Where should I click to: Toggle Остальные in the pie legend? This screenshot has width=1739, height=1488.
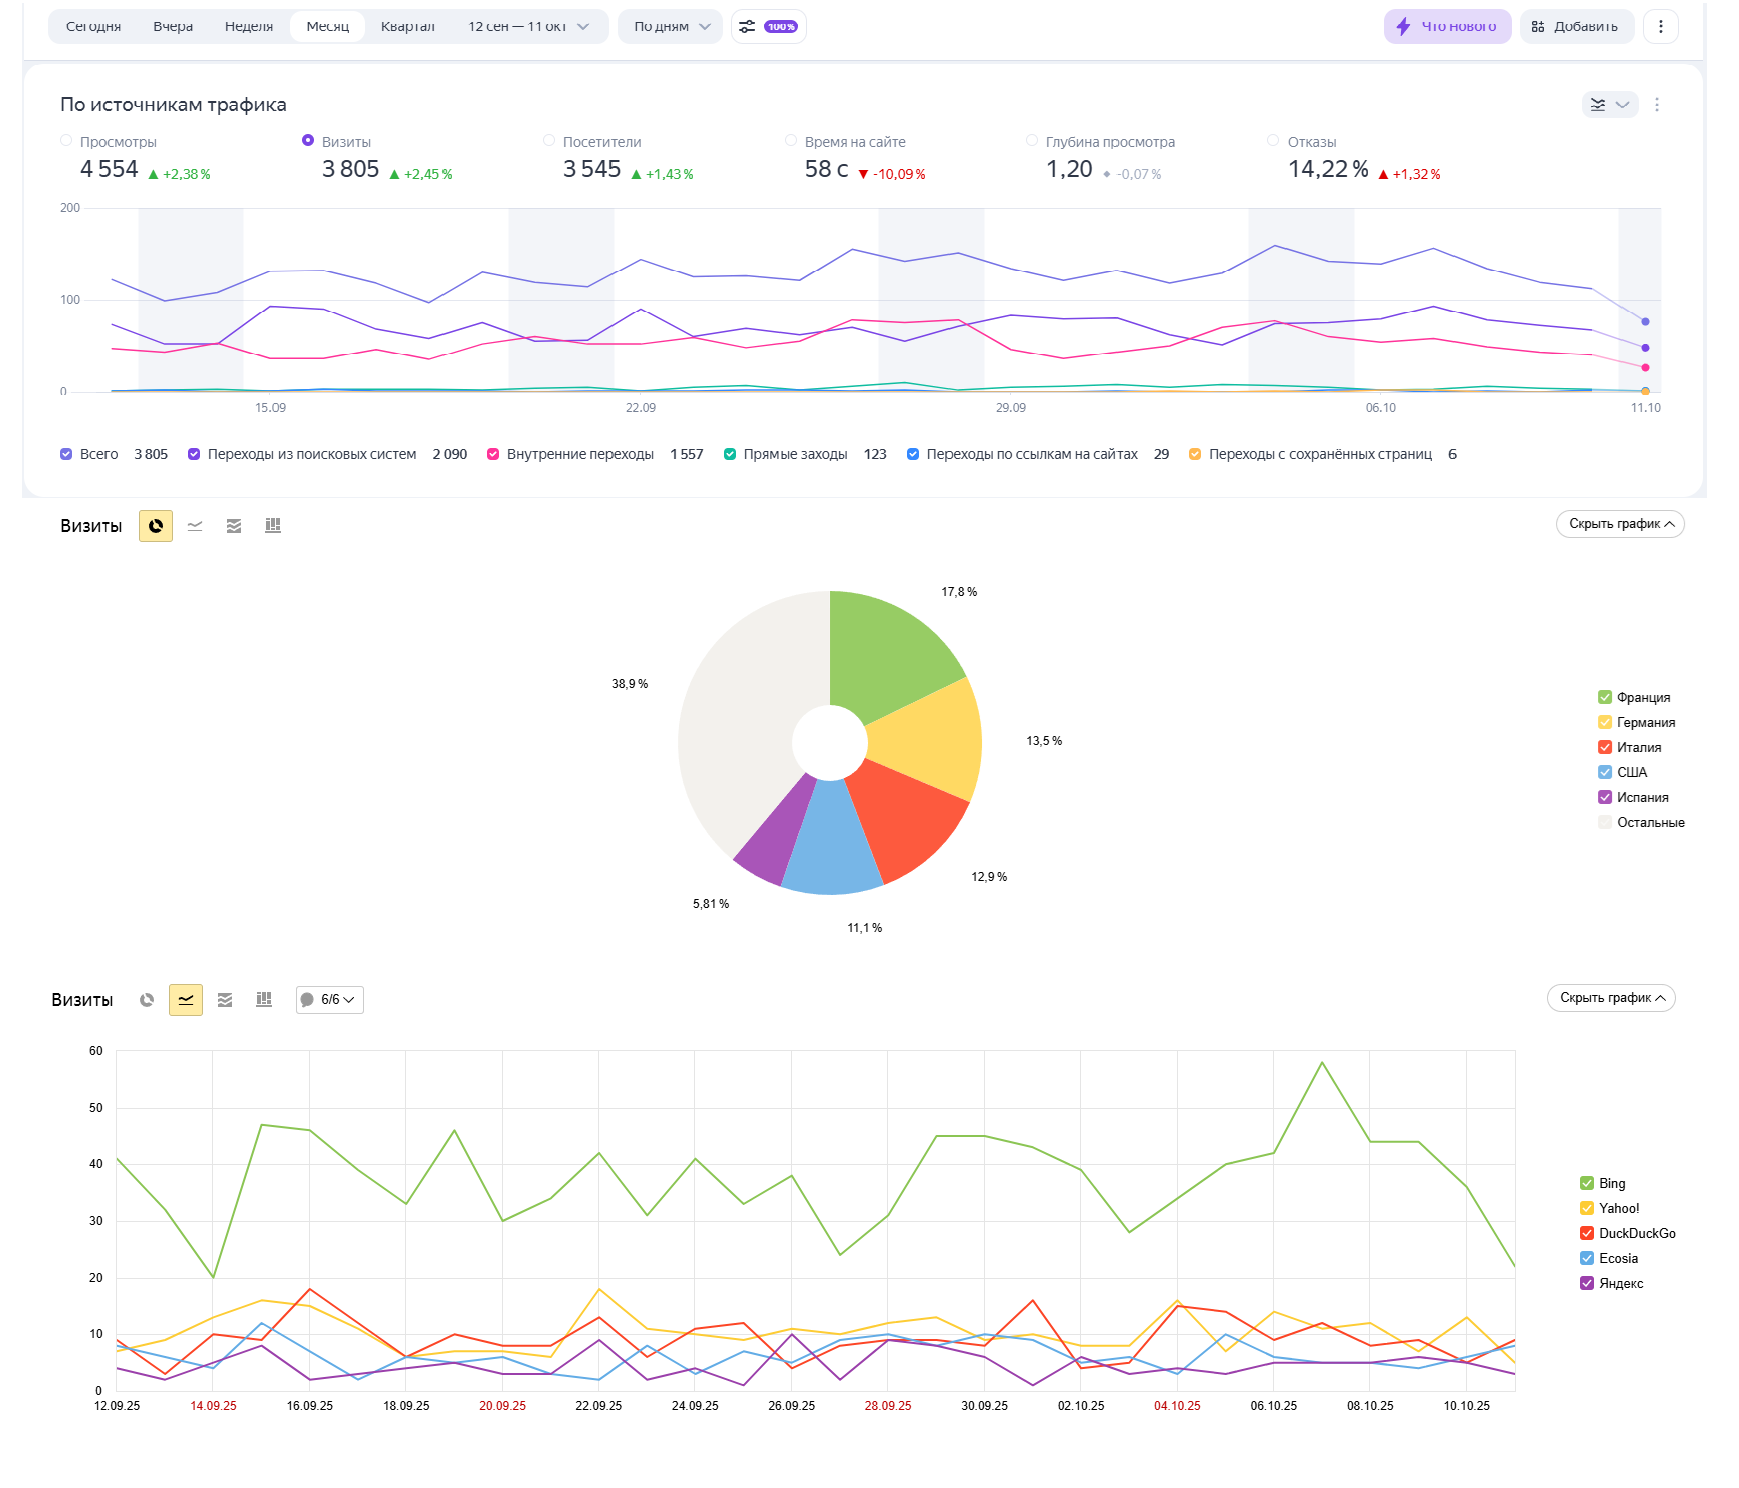[x=1605, y=822]
